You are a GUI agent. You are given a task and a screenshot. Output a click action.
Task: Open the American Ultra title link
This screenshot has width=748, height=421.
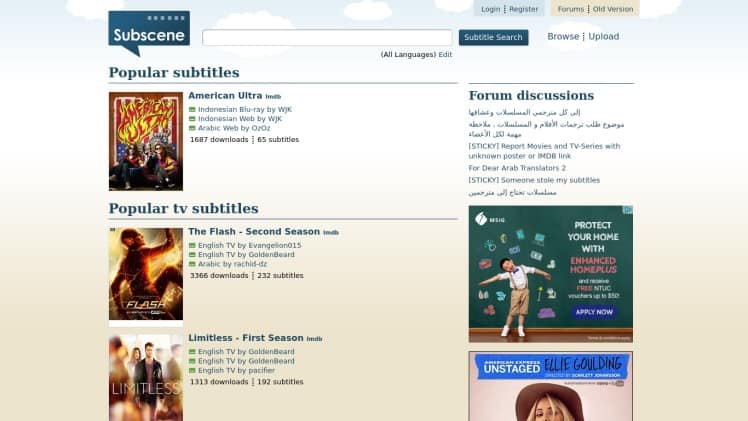tap(225, 95)
